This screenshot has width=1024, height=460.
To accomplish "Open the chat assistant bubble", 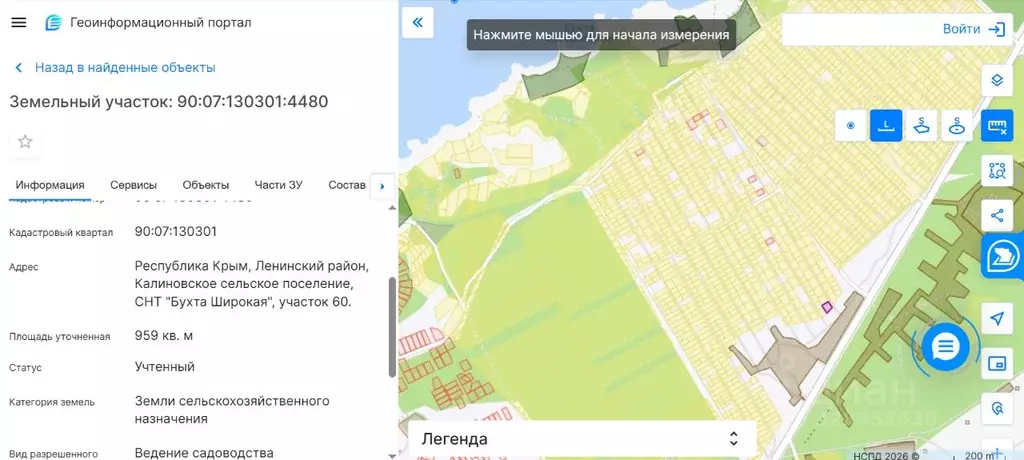I will tap(945, 347).
